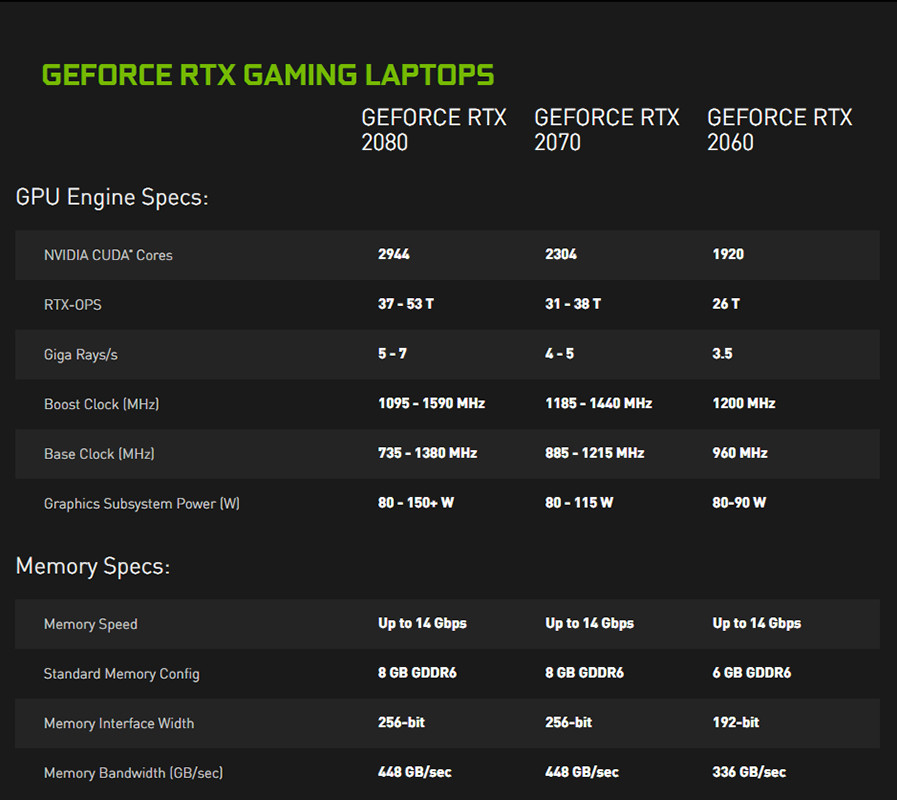Click the Boost Clock (MHz) row label
The height and width of the screenshot is (800, 897).
pyautogui.click(x=101, y=404)
